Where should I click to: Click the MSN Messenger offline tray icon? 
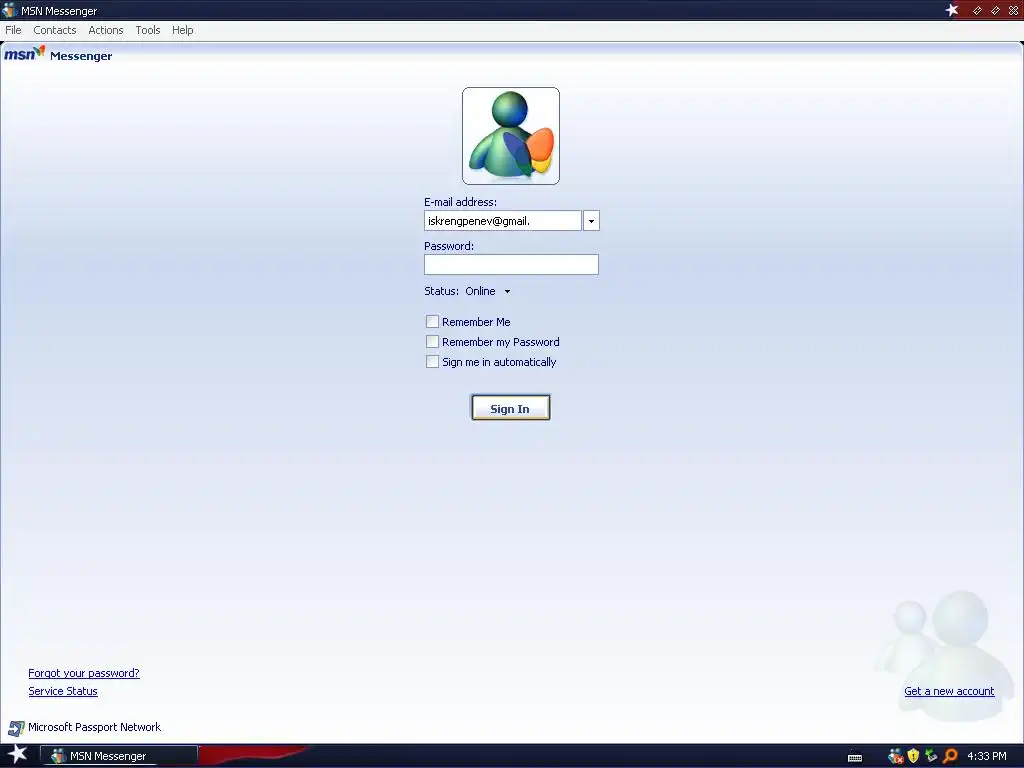tap(895, 756)
